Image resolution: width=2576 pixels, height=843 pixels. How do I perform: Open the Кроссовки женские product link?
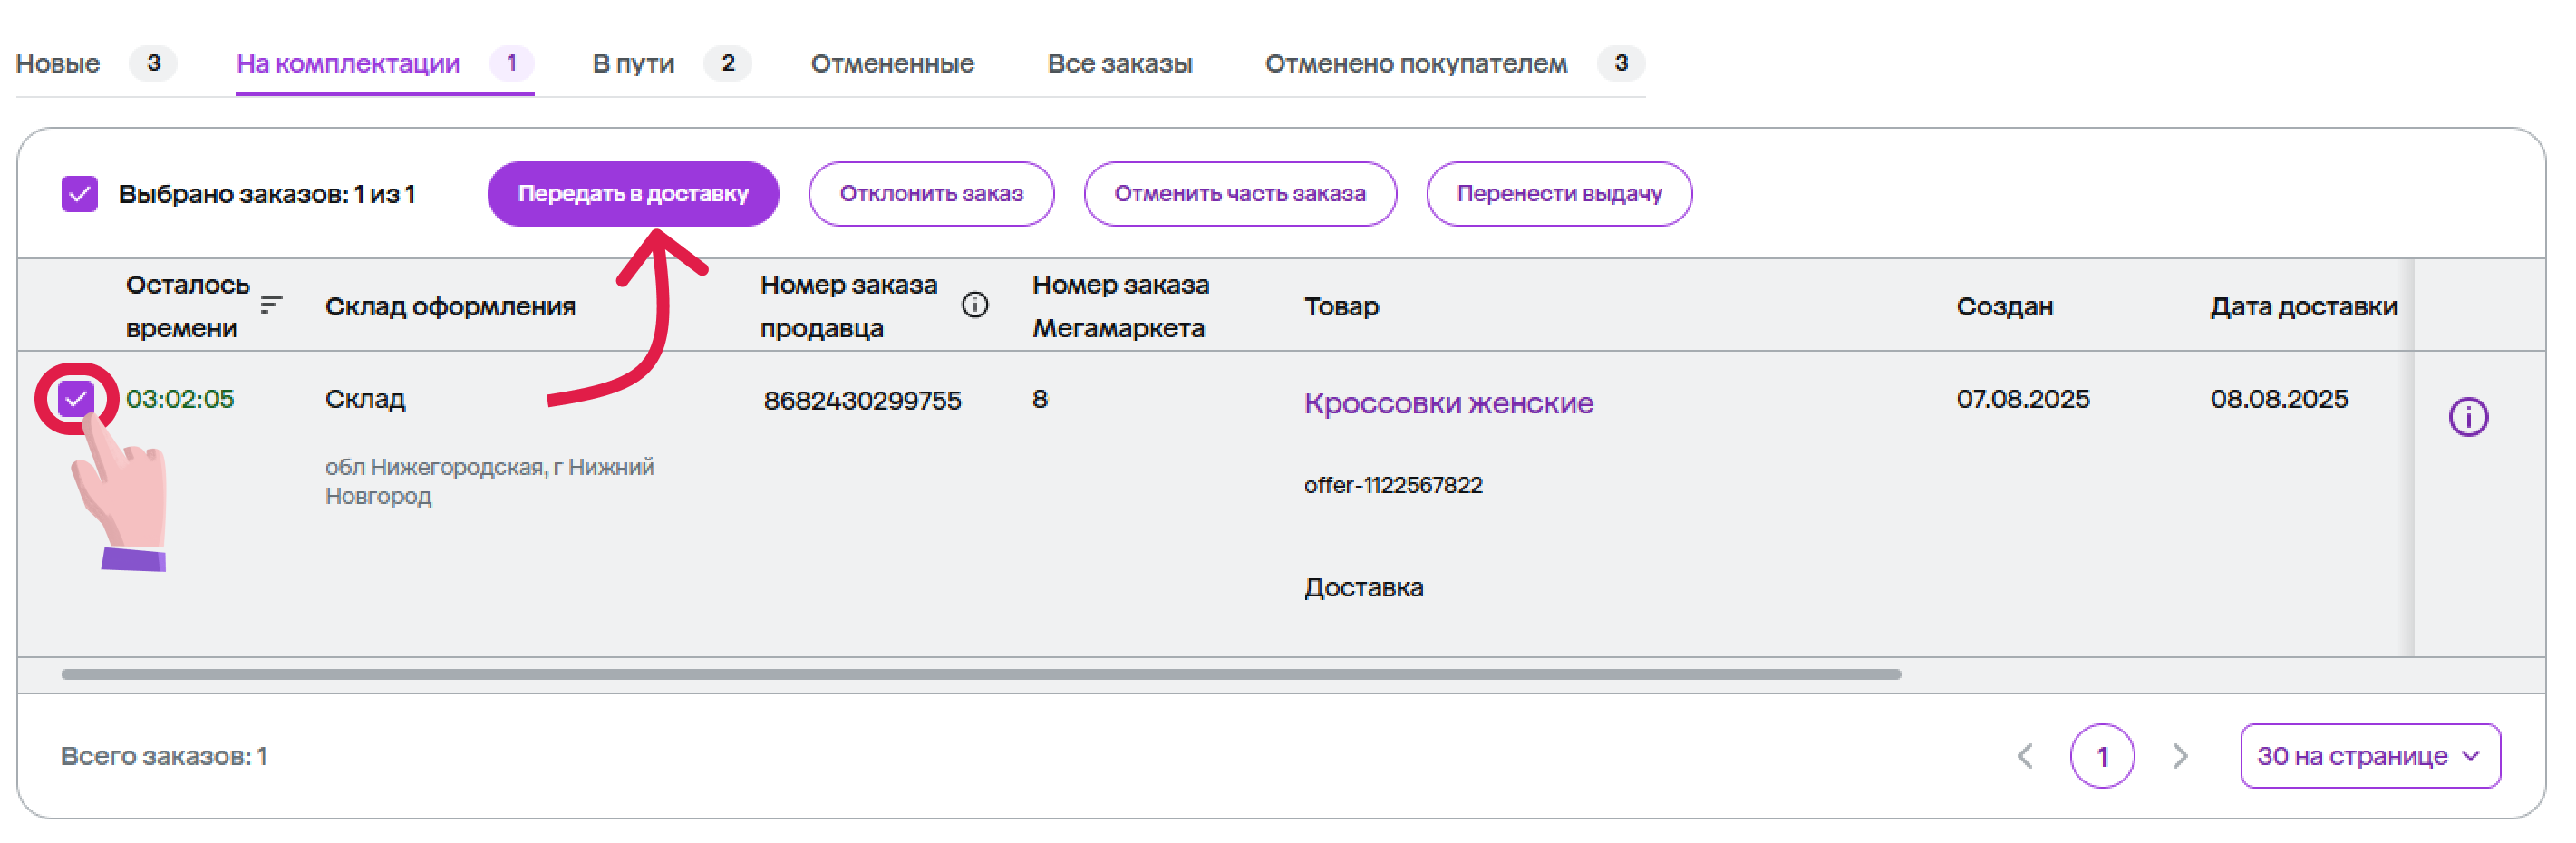tap(1448, 403)
